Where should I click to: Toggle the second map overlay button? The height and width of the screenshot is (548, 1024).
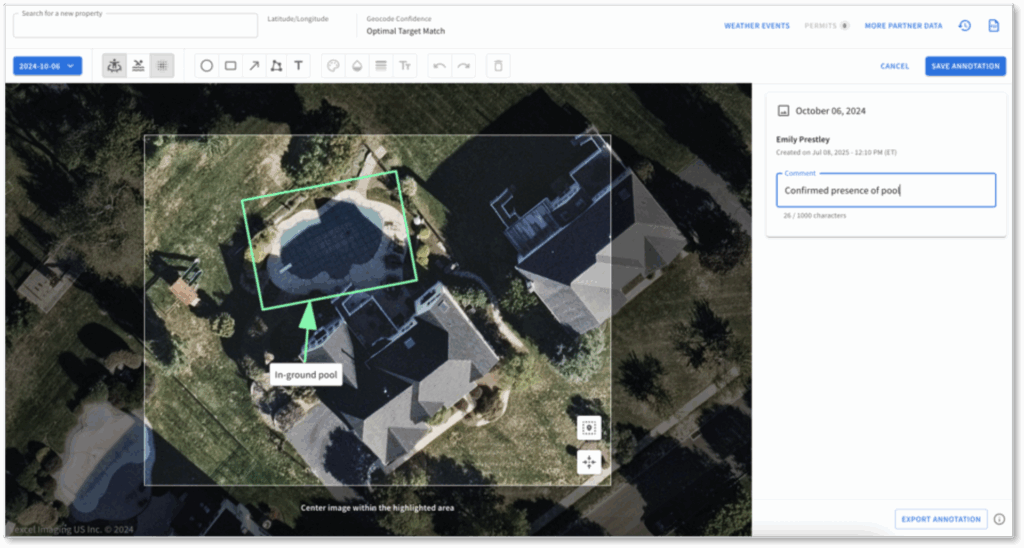tap(138, 66)
